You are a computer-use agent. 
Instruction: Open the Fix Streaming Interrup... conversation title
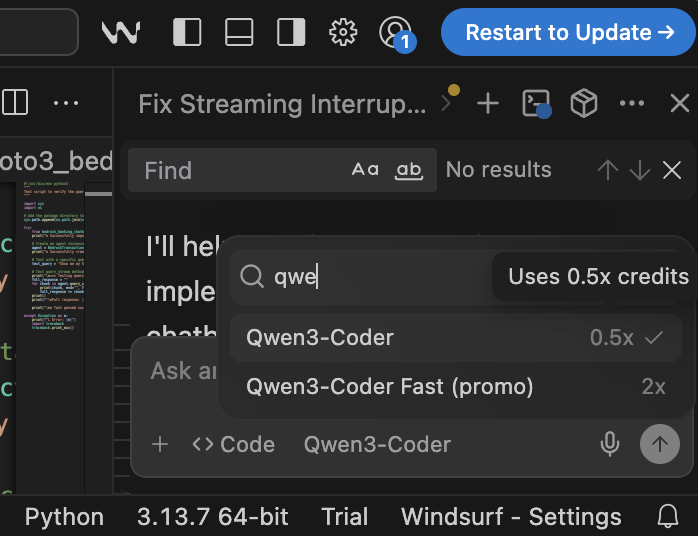[x=282, y=104]
